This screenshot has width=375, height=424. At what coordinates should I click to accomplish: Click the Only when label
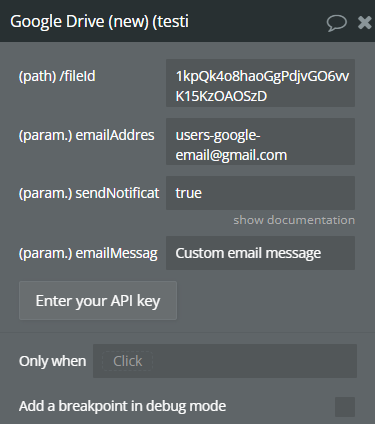point(53,361)
